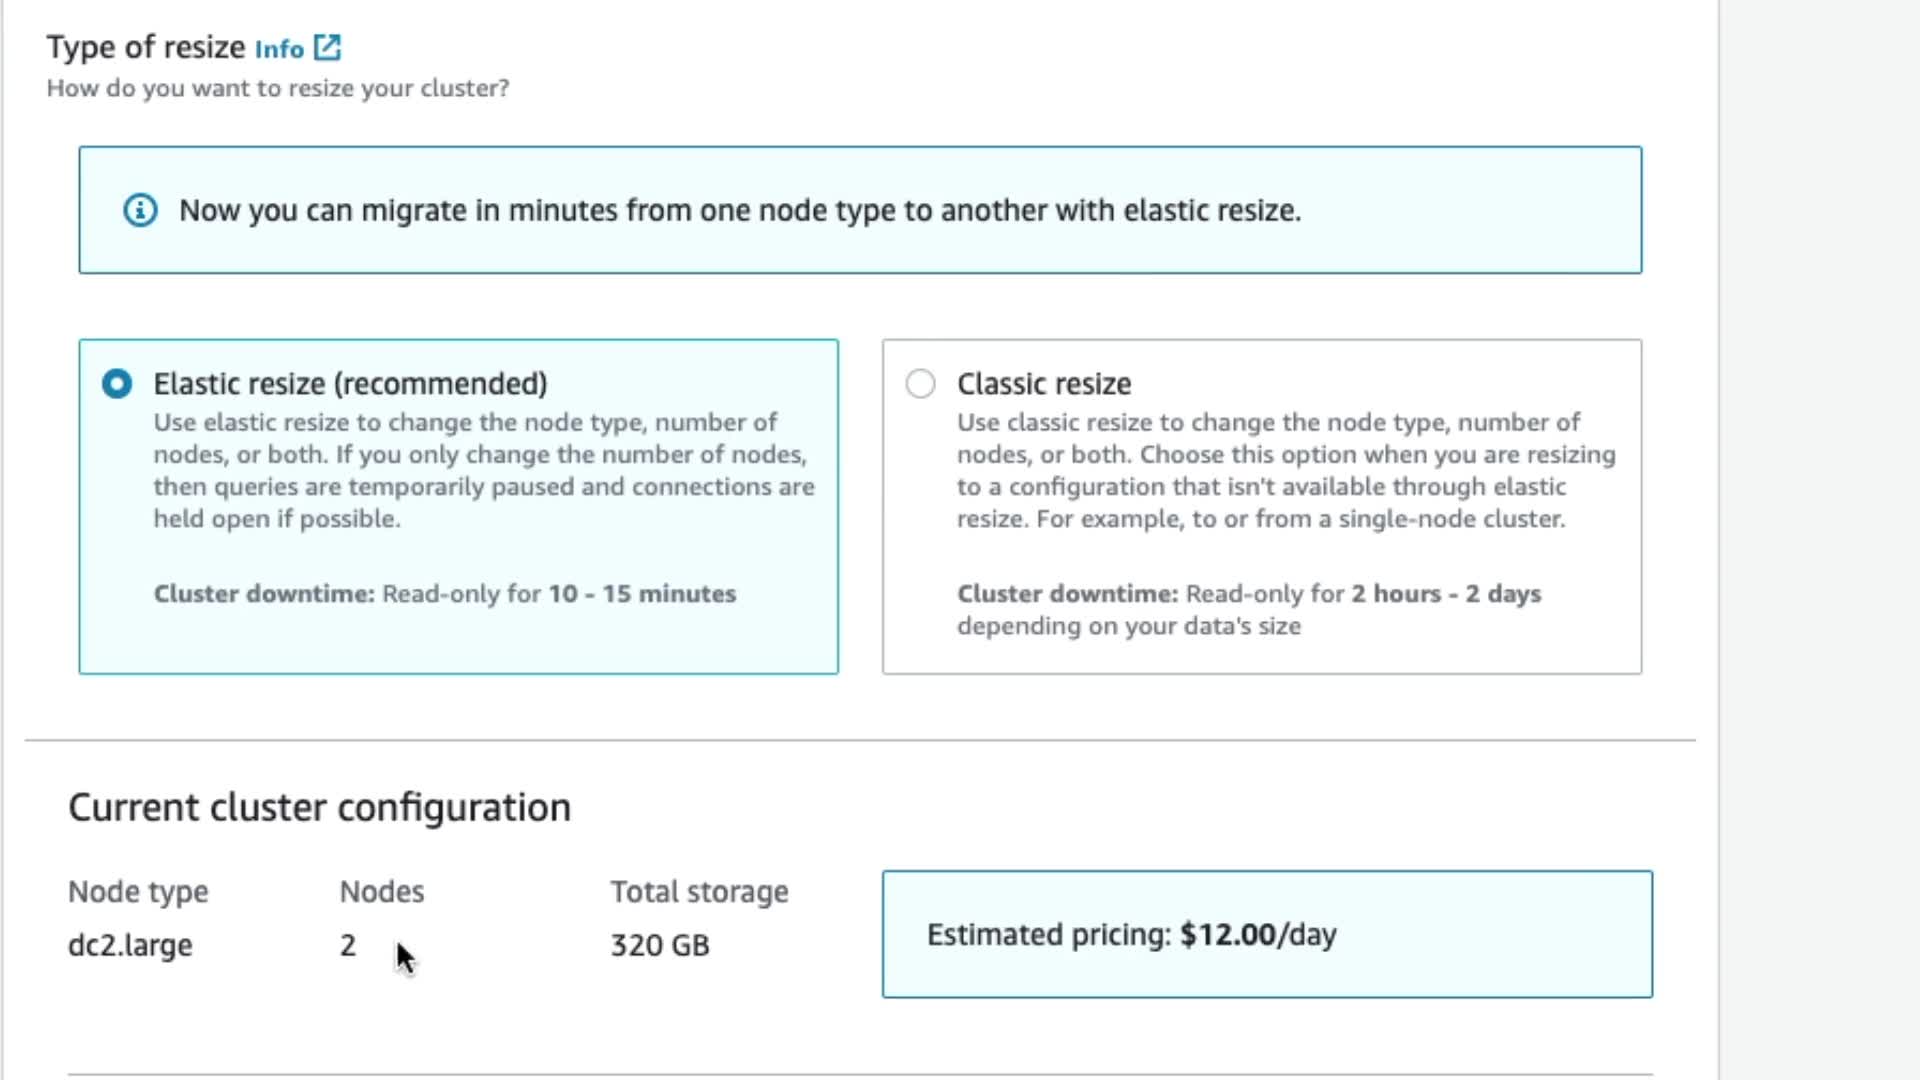1920x1080 pixels.
Task: Click the Nodes count value 2
Action: [347, 945]
